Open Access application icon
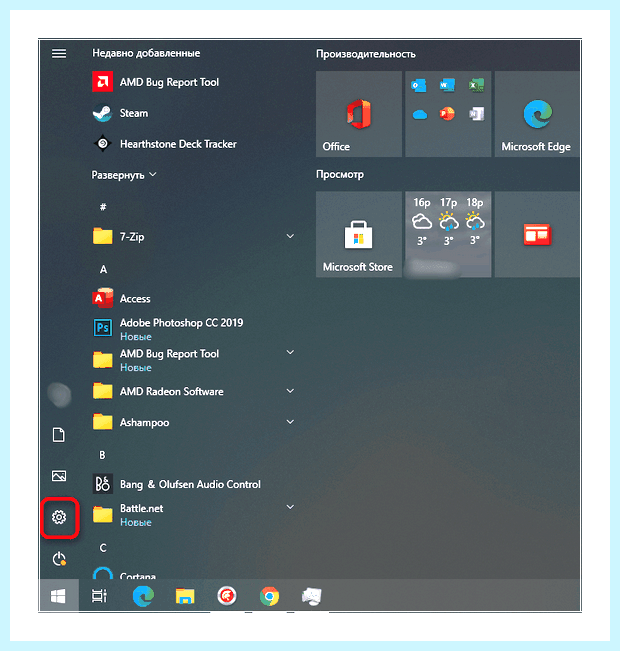This screenshot has height=651, width=620. coord(102,298)
